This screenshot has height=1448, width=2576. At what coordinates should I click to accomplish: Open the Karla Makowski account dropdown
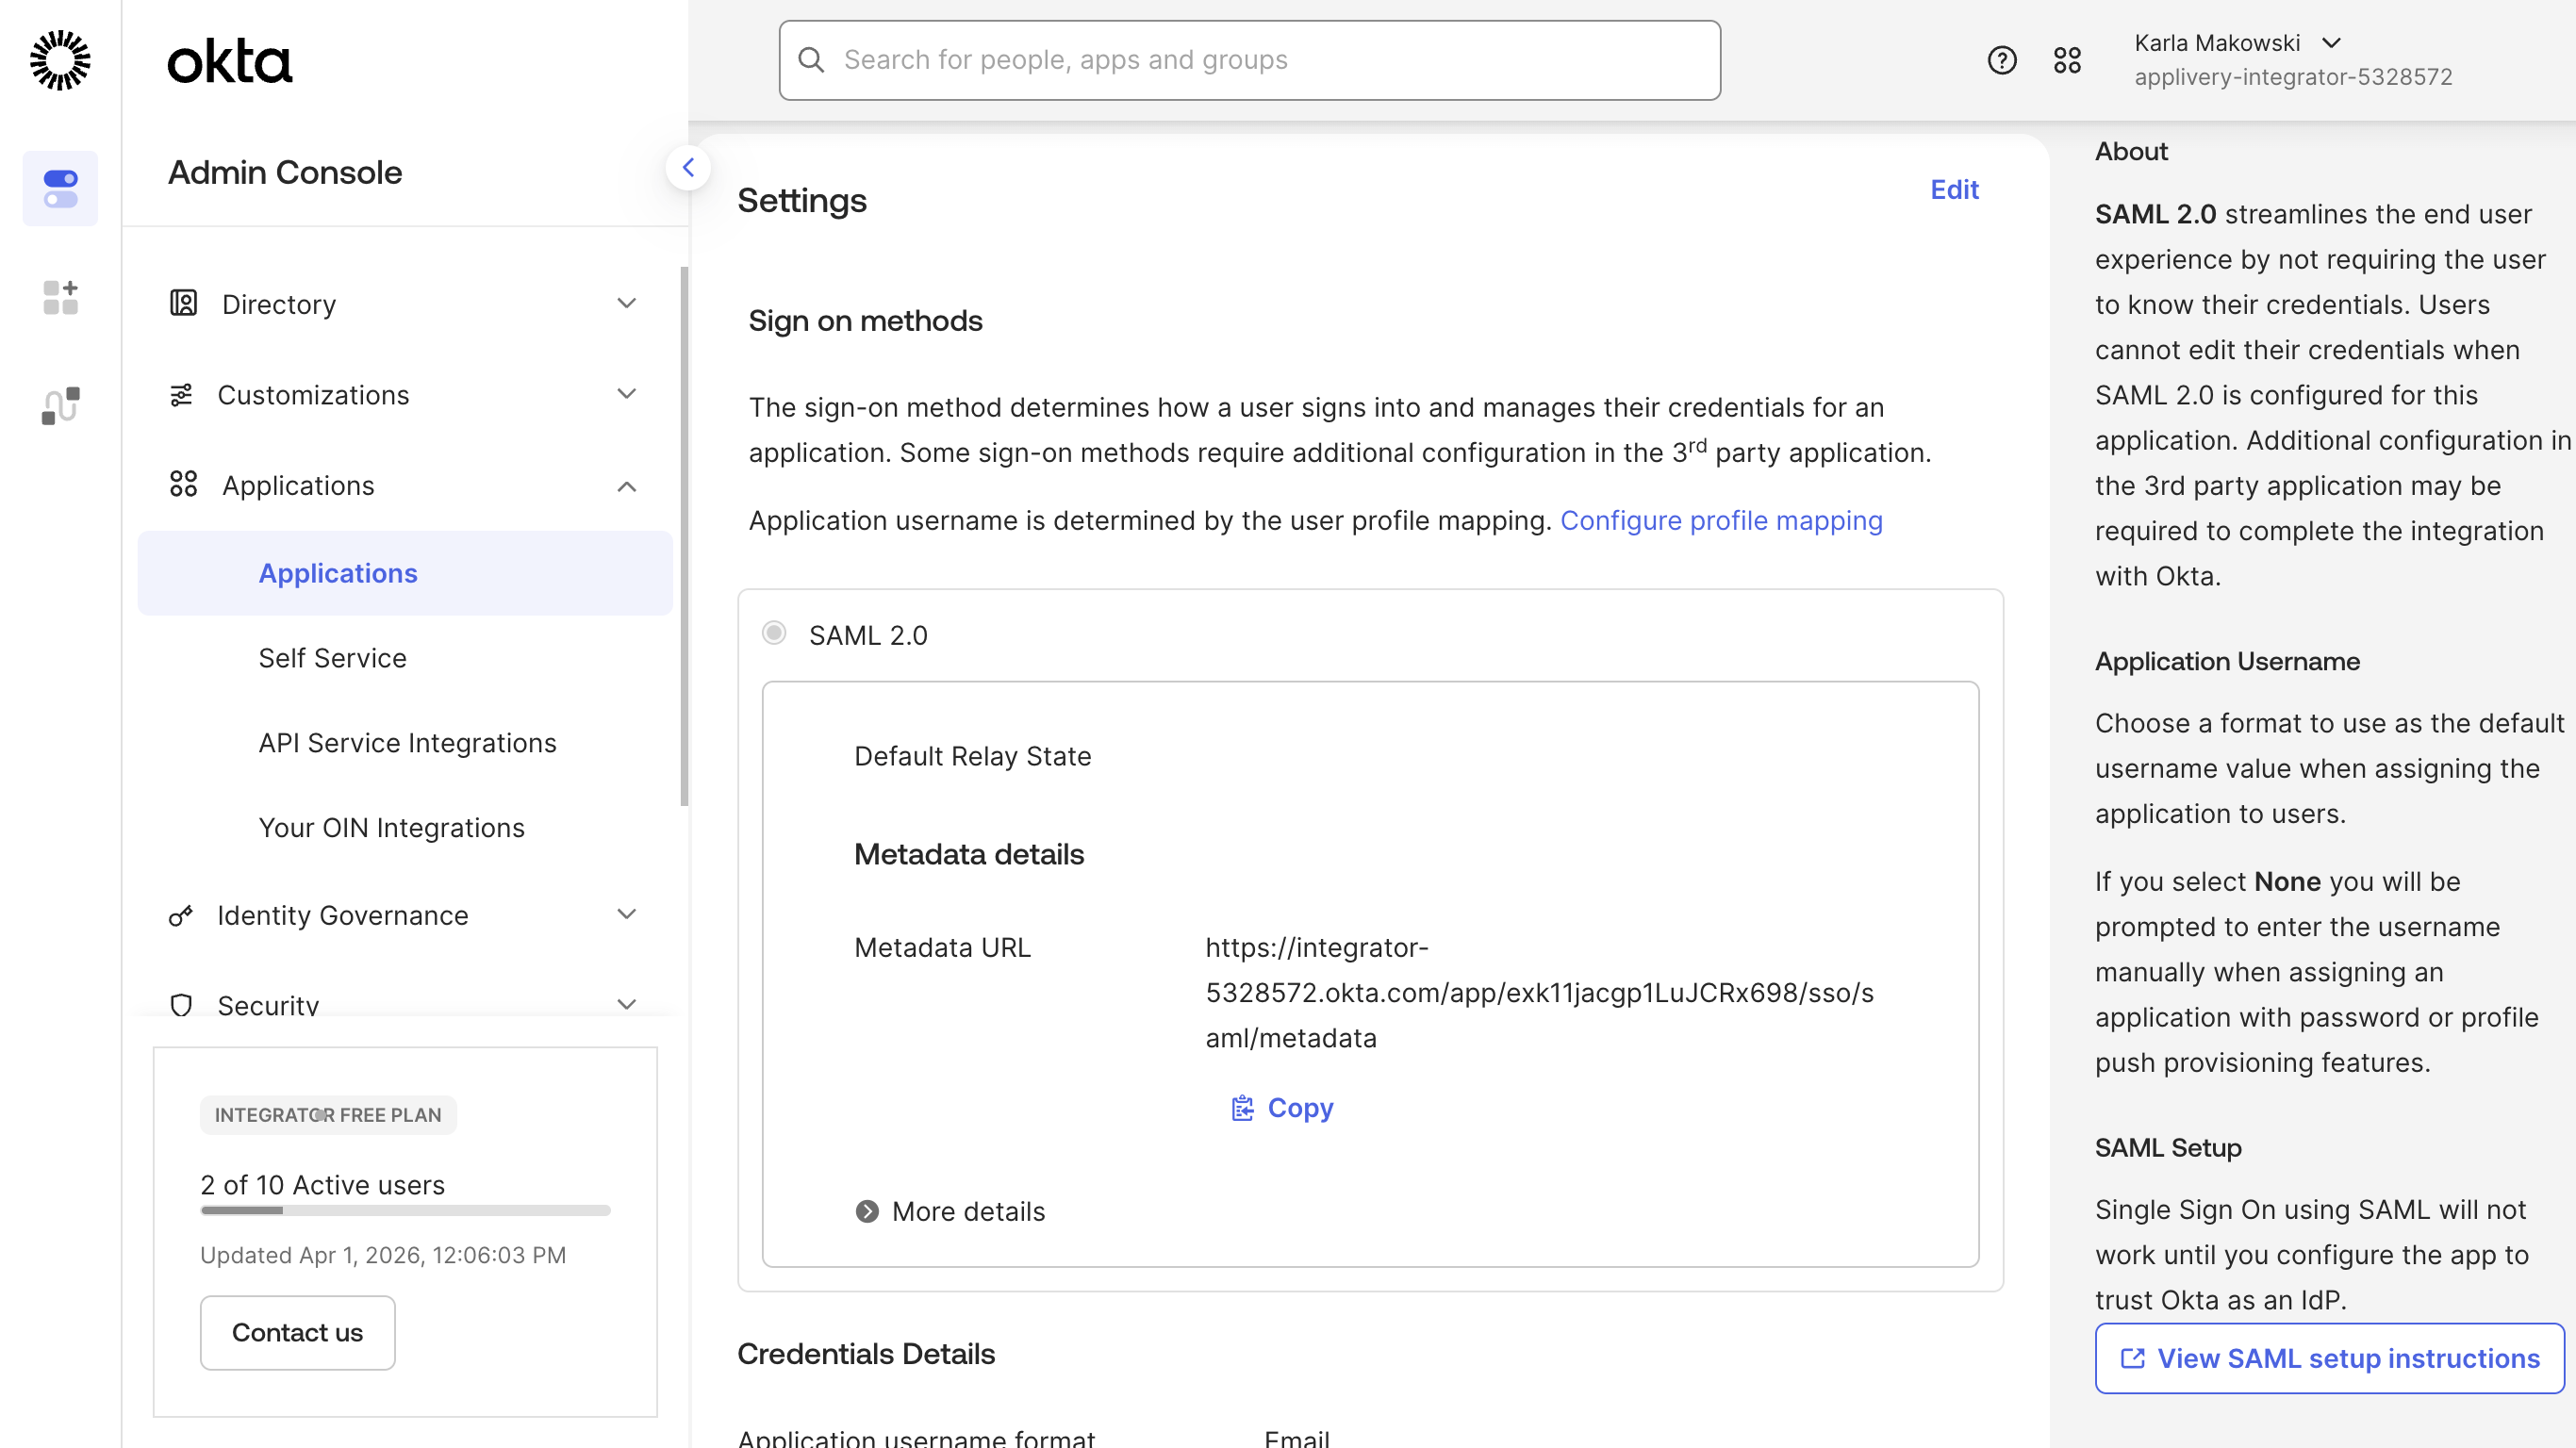pyautogui.click(x=2334, y=43)
